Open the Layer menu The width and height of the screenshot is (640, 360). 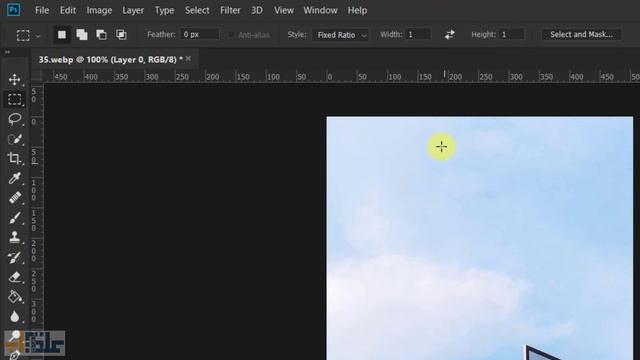click(133, 10)
